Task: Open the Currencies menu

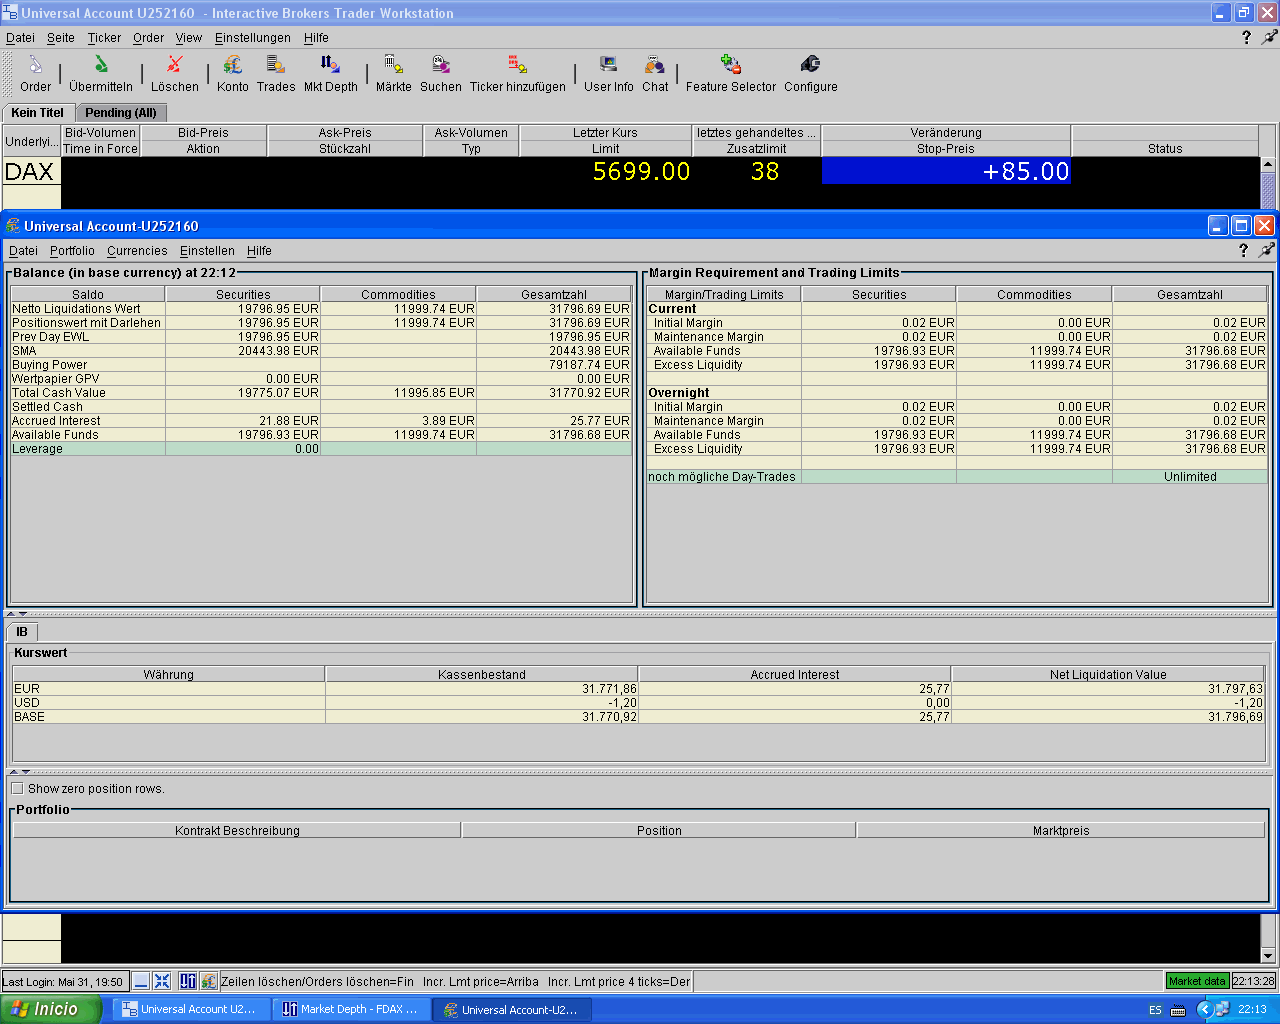Action: pyautogui.click(x=137, y=250)
